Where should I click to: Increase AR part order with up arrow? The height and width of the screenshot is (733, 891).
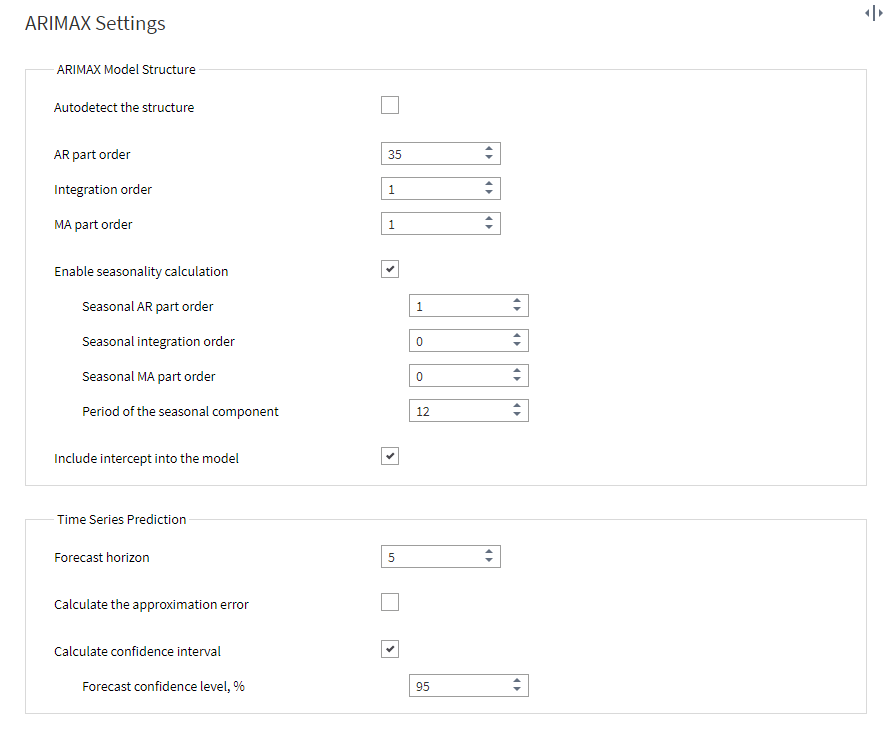pos(489,149)
